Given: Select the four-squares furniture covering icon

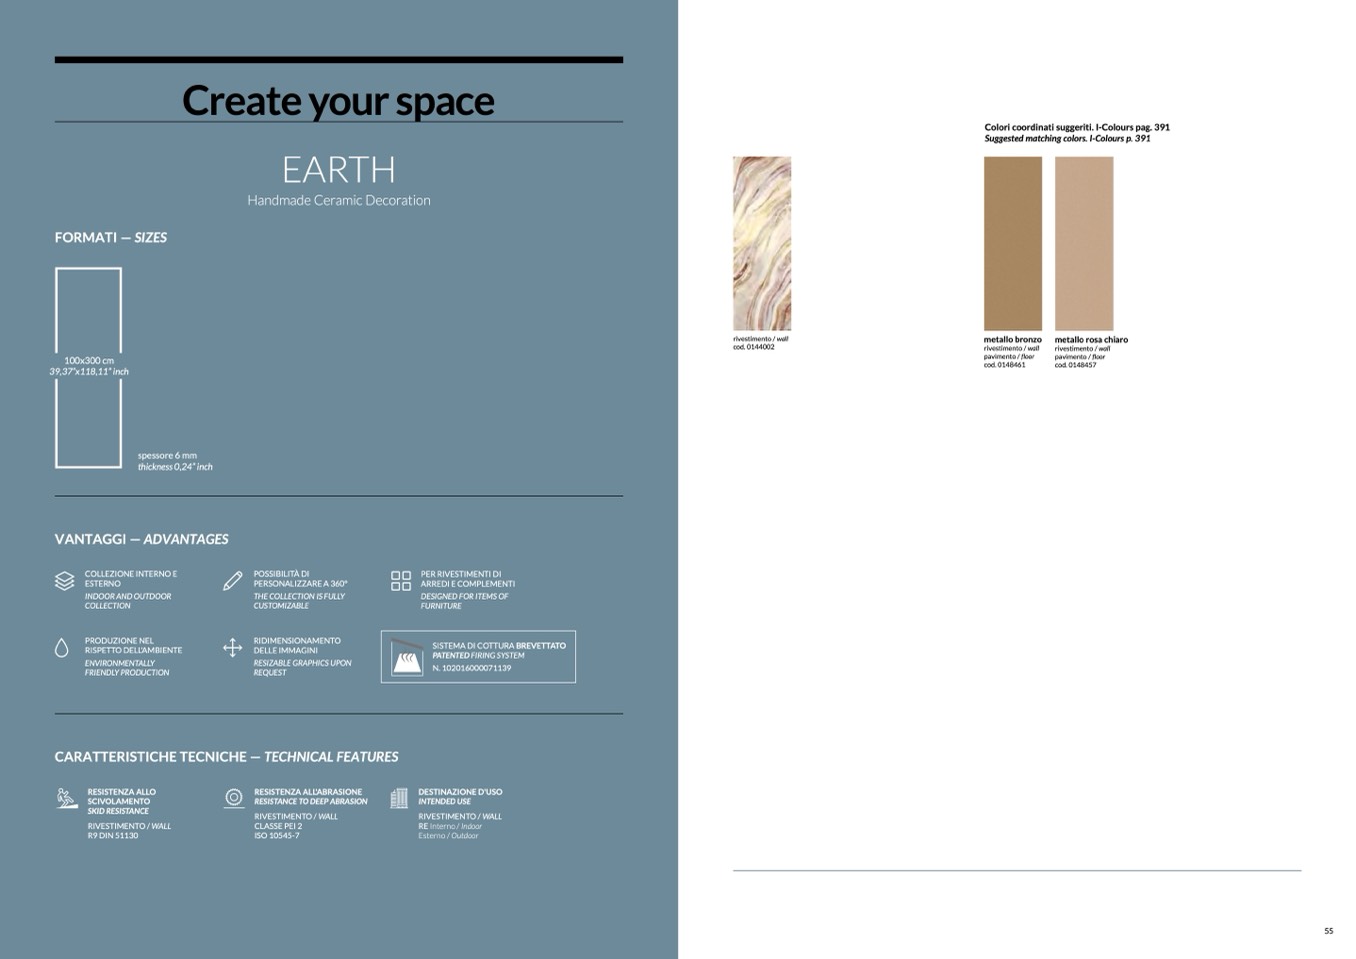Looking at the screenshot, I should tap(400, 581).
